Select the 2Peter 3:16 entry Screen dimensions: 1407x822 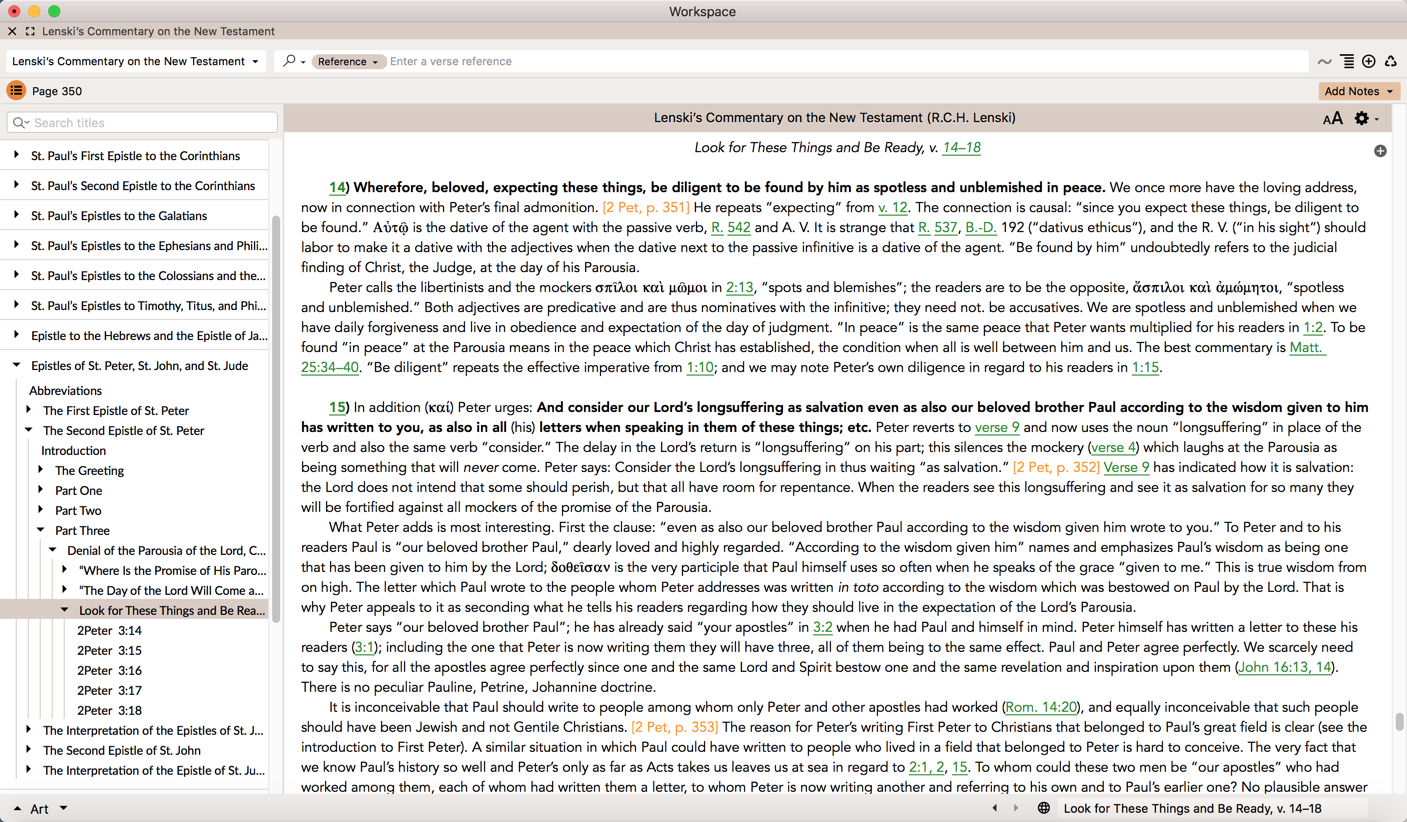pos(109,671)
